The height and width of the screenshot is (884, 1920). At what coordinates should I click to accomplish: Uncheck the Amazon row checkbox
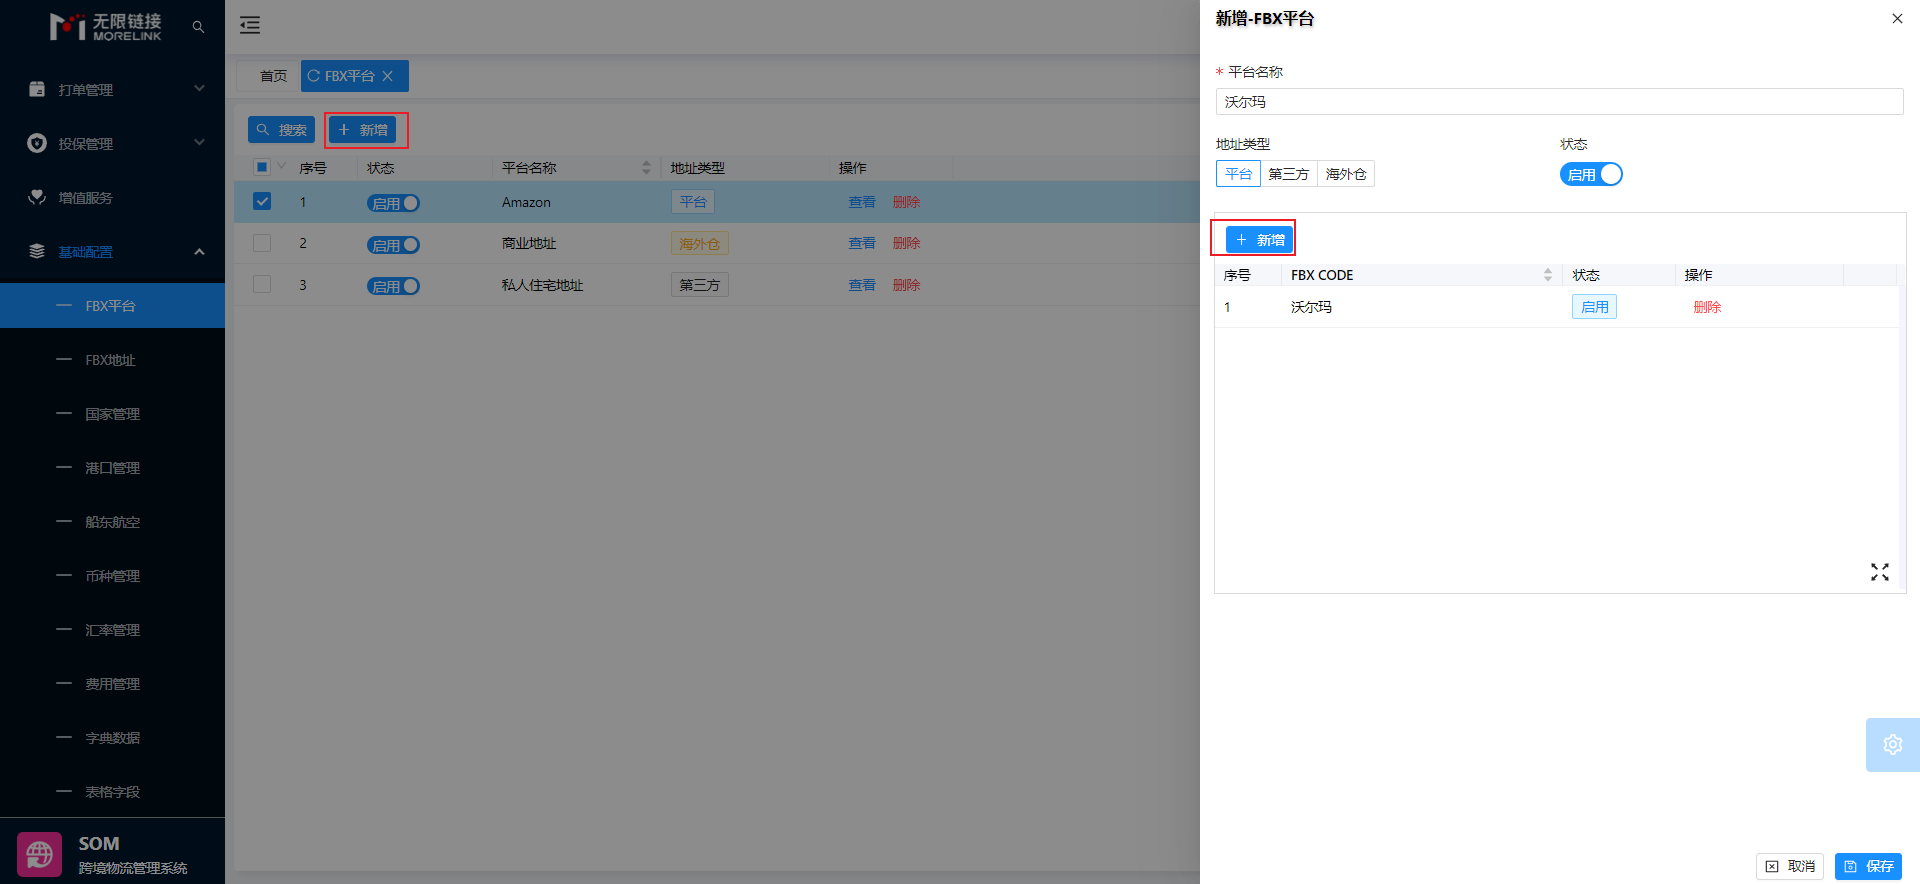[262, 201]
